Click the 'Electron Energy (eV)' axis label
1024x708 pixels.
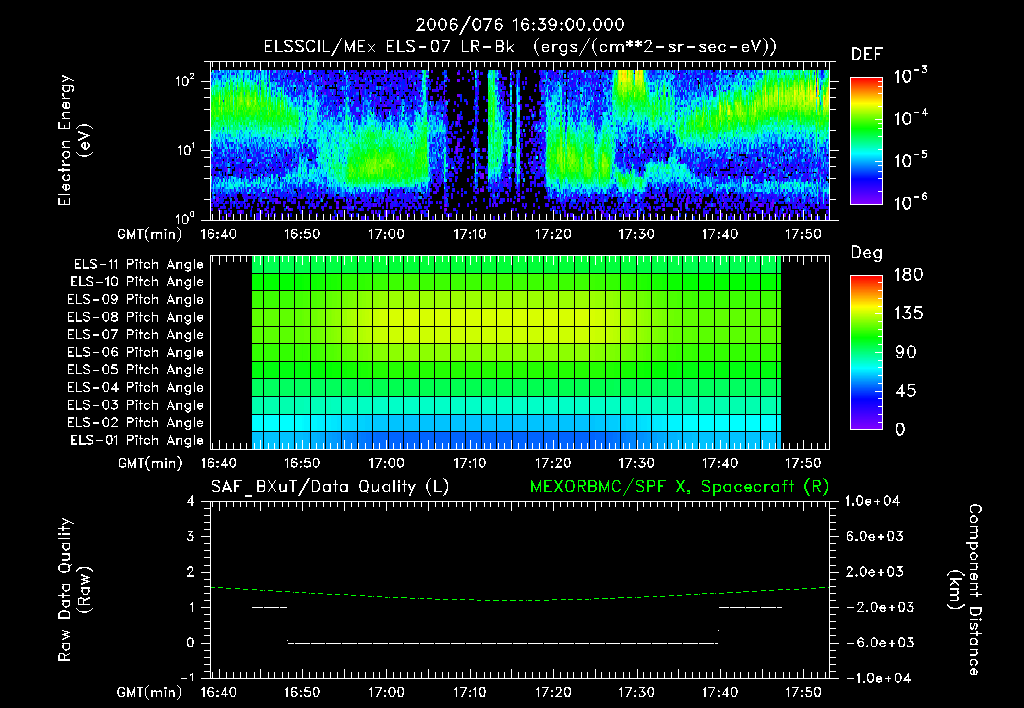point(74,140)
